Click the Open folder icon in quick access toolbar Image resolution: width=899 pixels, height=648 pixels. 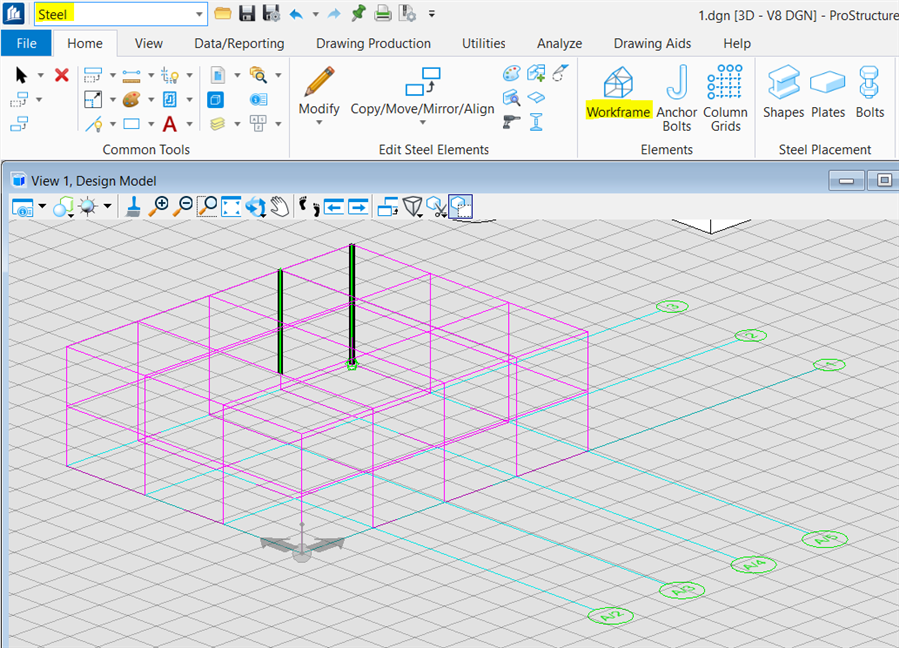223,14
